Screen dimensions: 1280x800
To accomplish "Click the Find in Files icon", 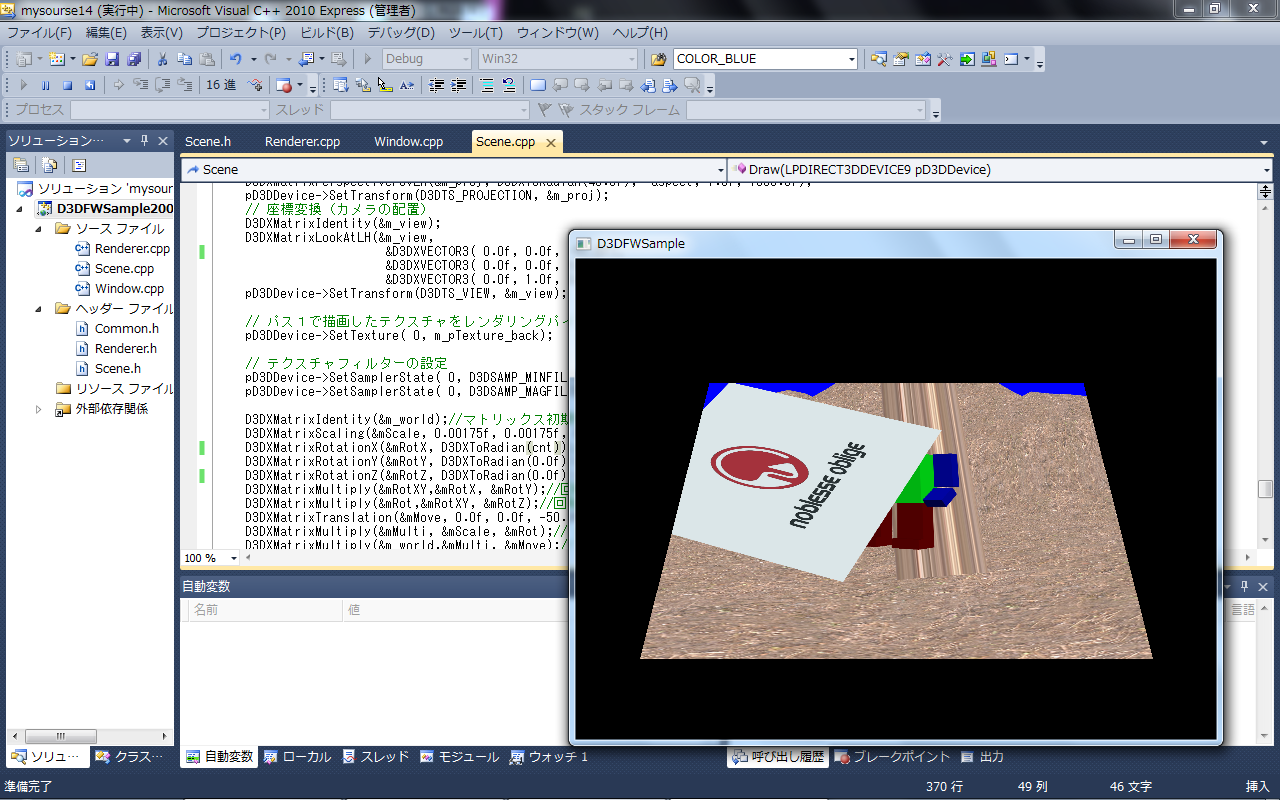I will pyautogui.click(x=658, y=59).
